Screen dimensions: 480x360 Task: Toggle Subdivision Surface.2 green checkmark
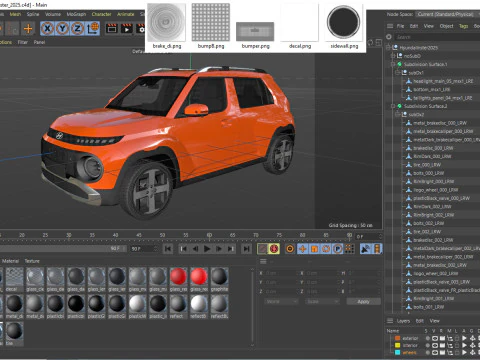[399, 106]
